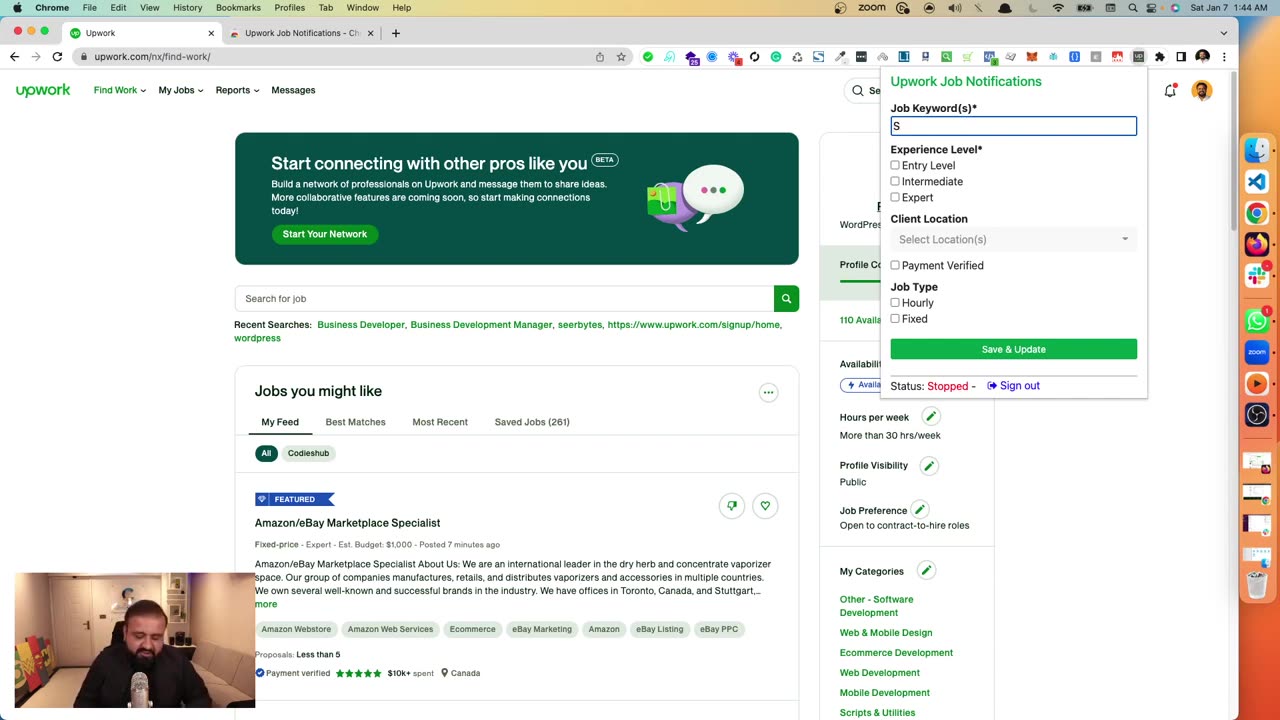The width and height of the screenshot is (1280, 720).
Task: Open Slack from the dock
Action: coord(1257,276)
